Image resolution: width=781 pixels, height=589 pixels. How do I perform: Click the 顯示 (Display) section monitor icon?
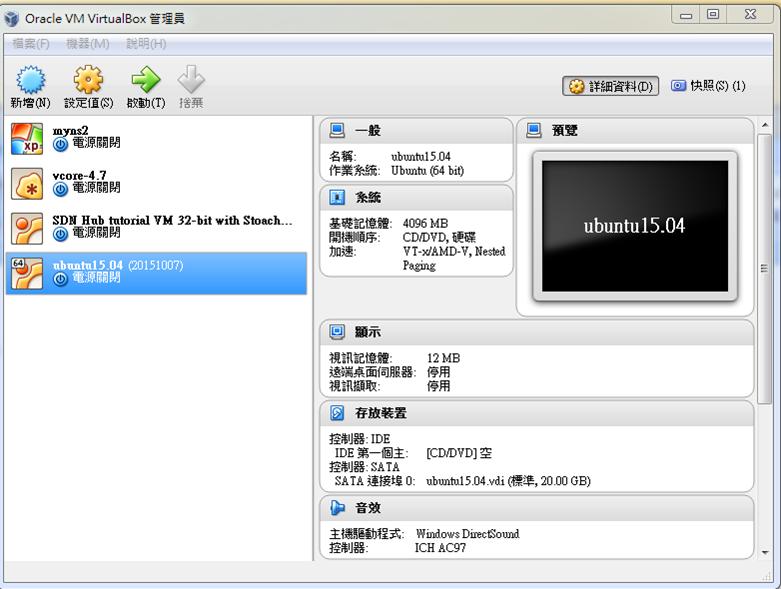(337, 332)
